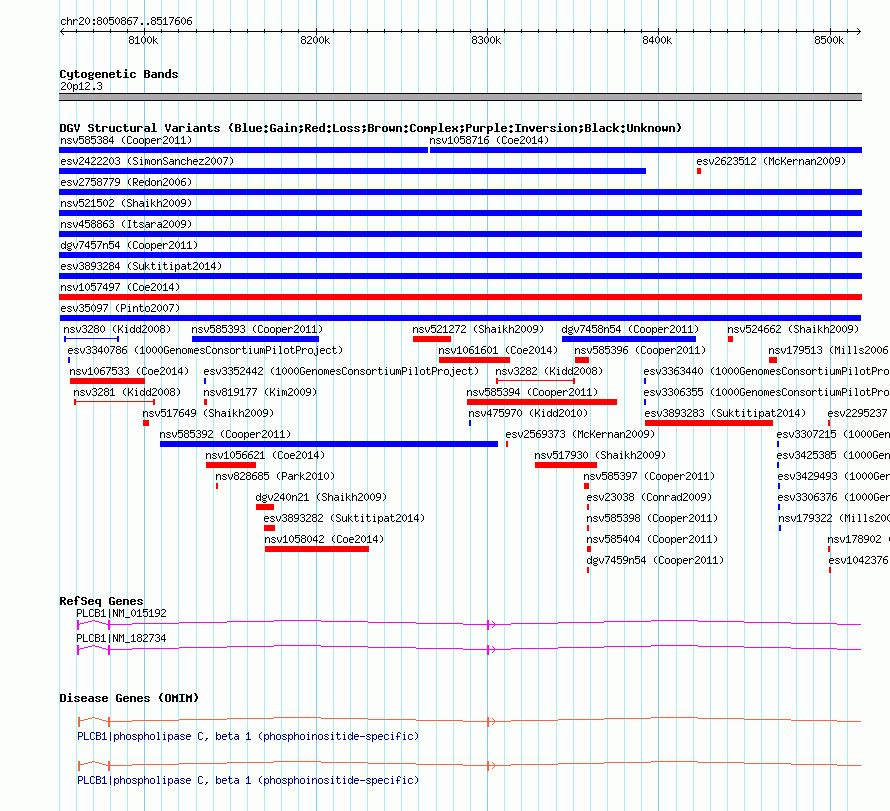Open esv2569373 (McKernan2009) variant
The height and width of the screenshot is (811, 890).
click(x=580, y=434)
